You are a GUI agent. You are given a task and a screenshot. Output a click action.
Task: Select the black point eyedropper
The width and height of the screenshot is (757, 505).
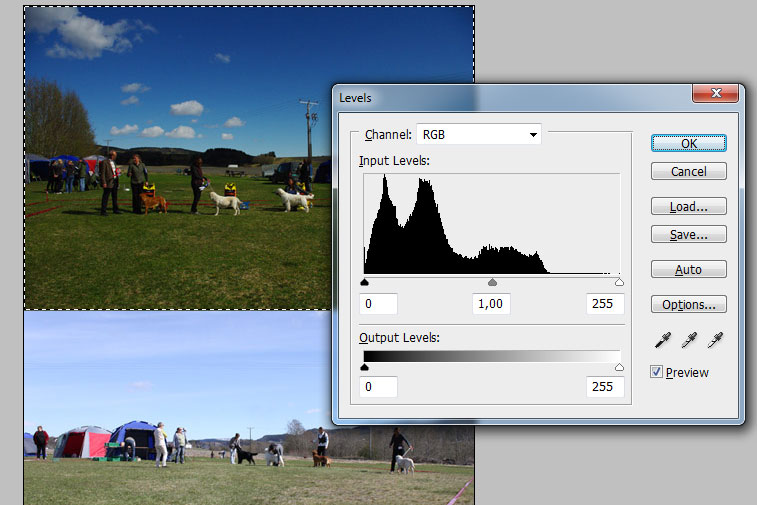pos(663,341)
